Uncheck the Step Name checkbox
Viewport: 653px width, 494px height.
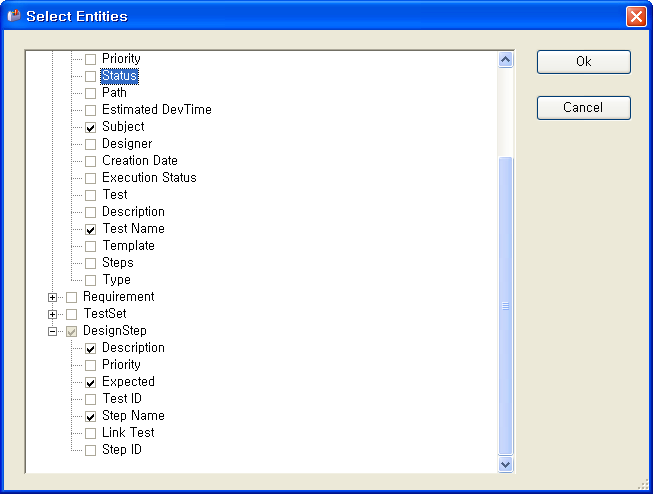pos(90,417)
